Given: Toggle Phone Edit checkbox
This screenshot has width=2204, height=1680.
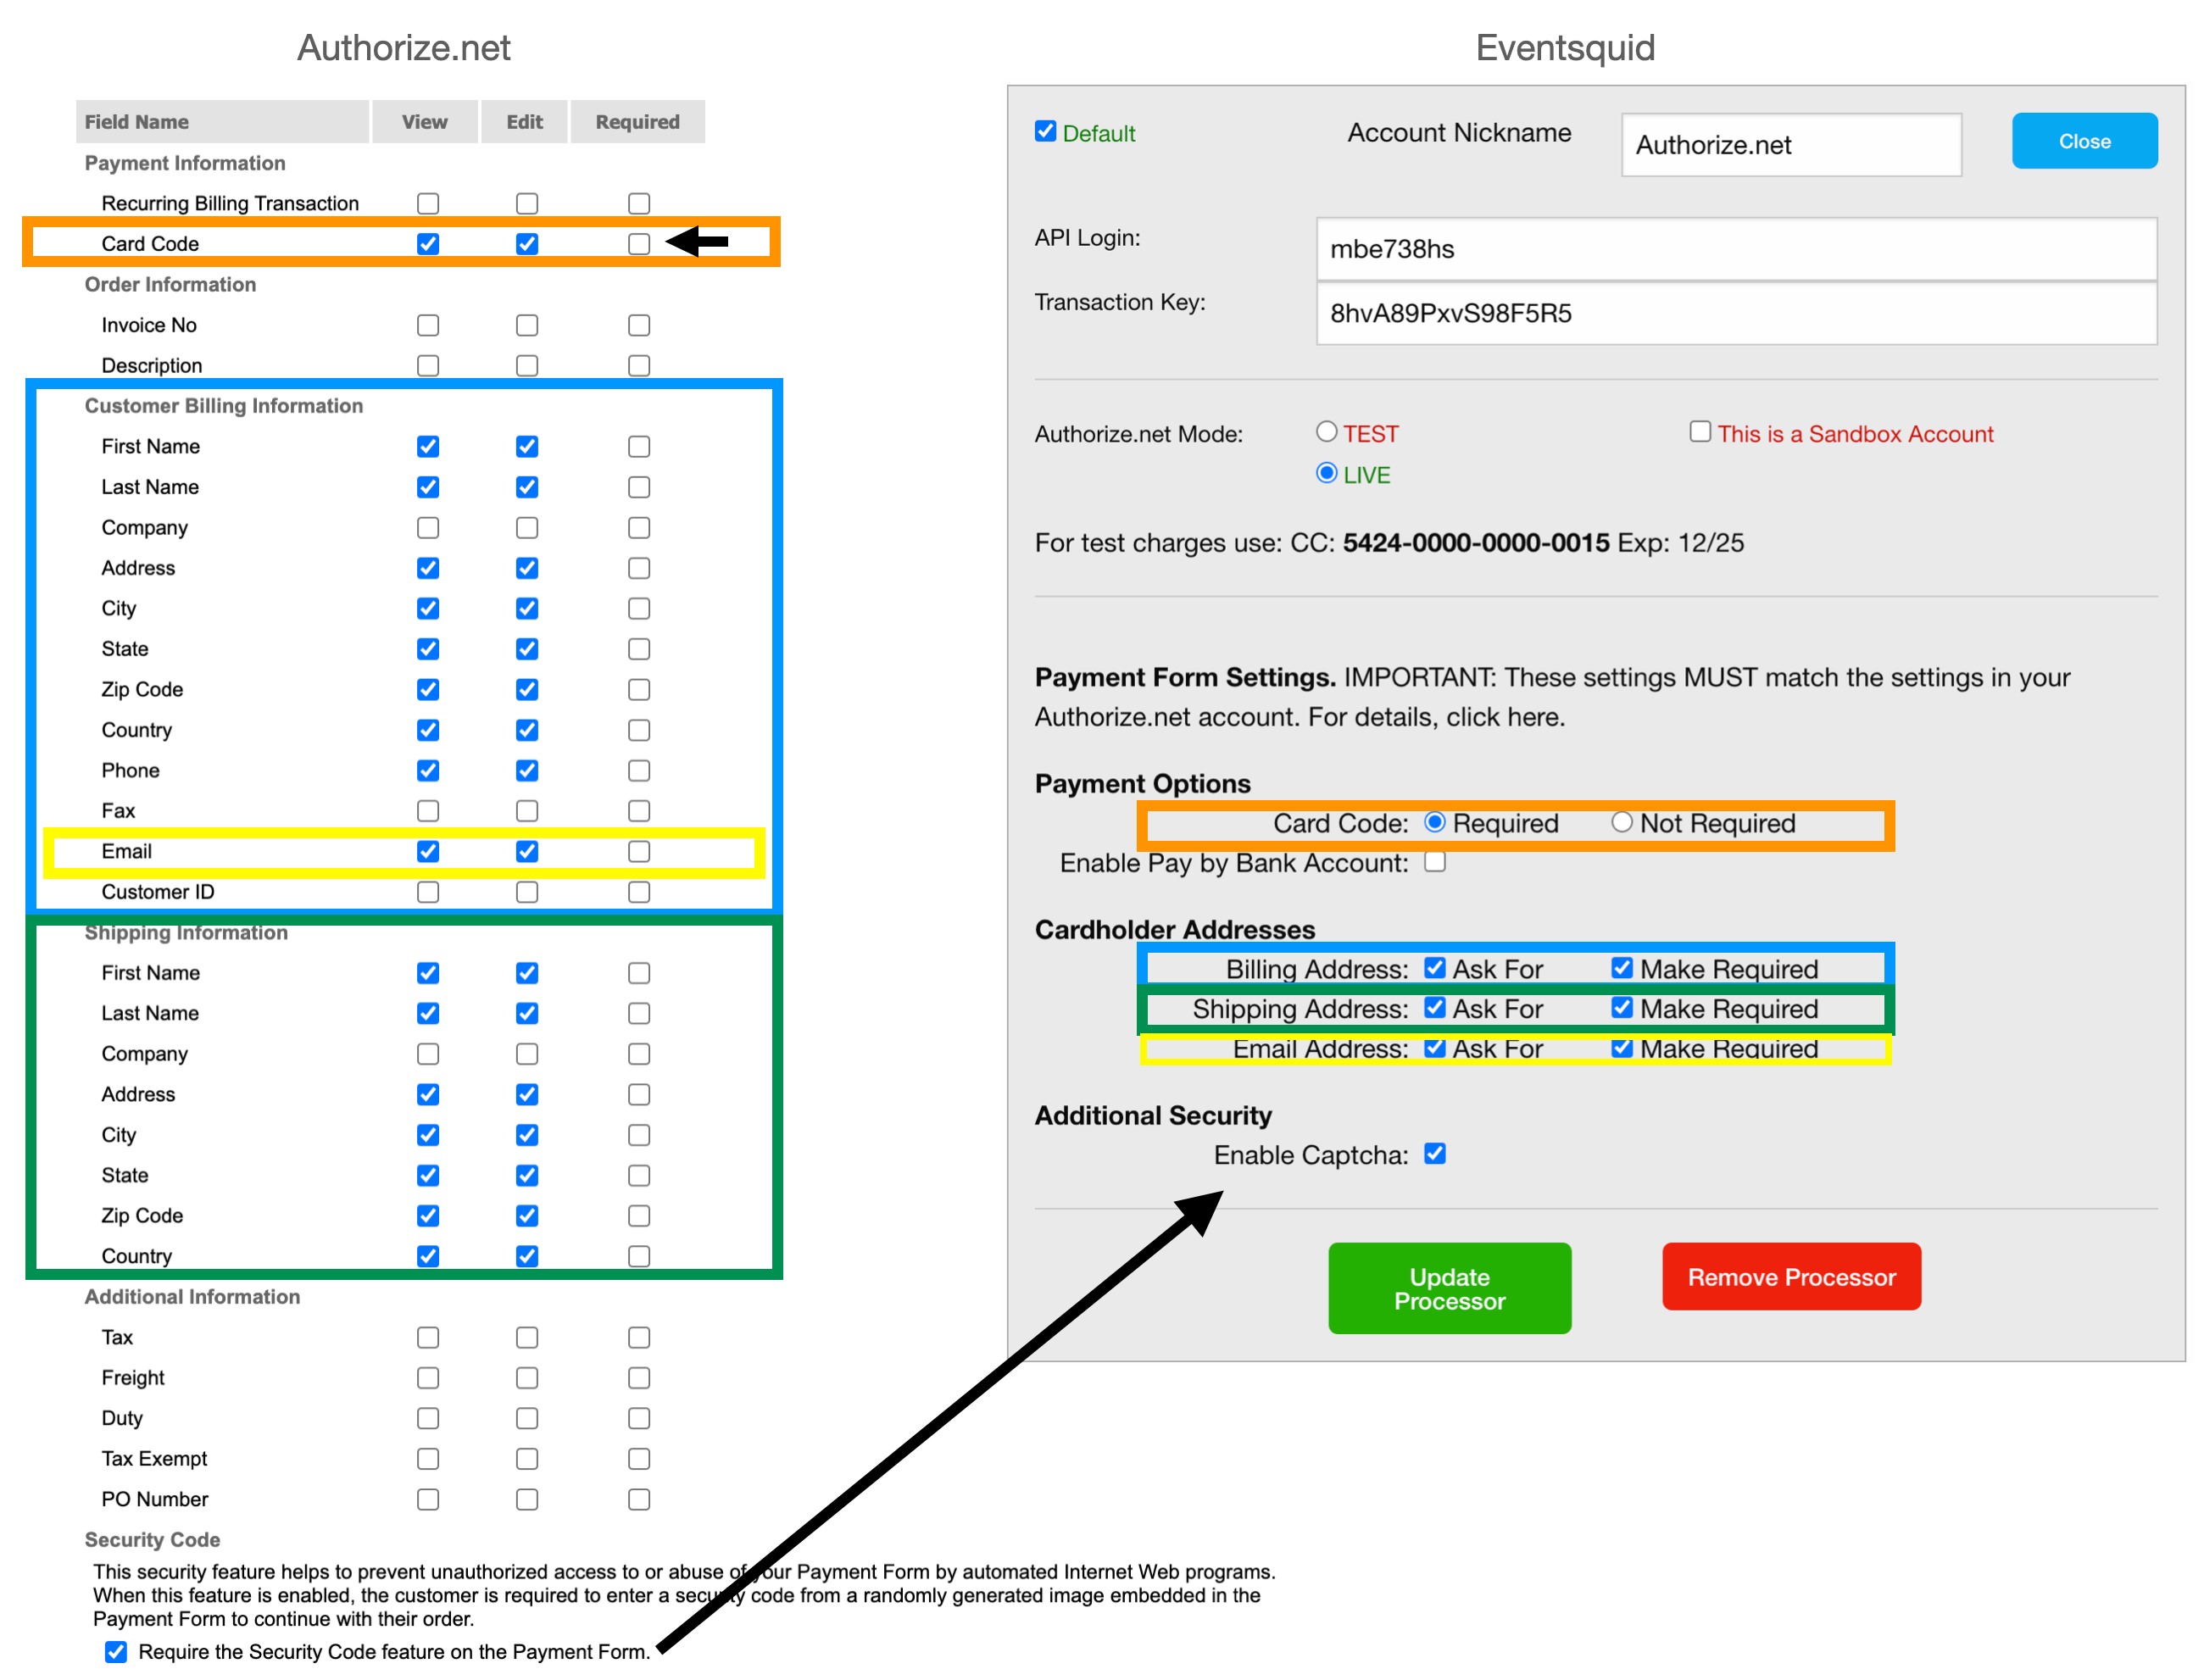Looking at the screenshot, I should [526, 770].
